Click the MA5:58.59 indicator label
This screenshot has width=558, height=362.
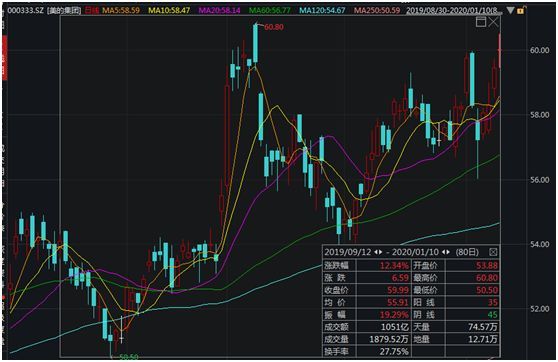[121, 10]
